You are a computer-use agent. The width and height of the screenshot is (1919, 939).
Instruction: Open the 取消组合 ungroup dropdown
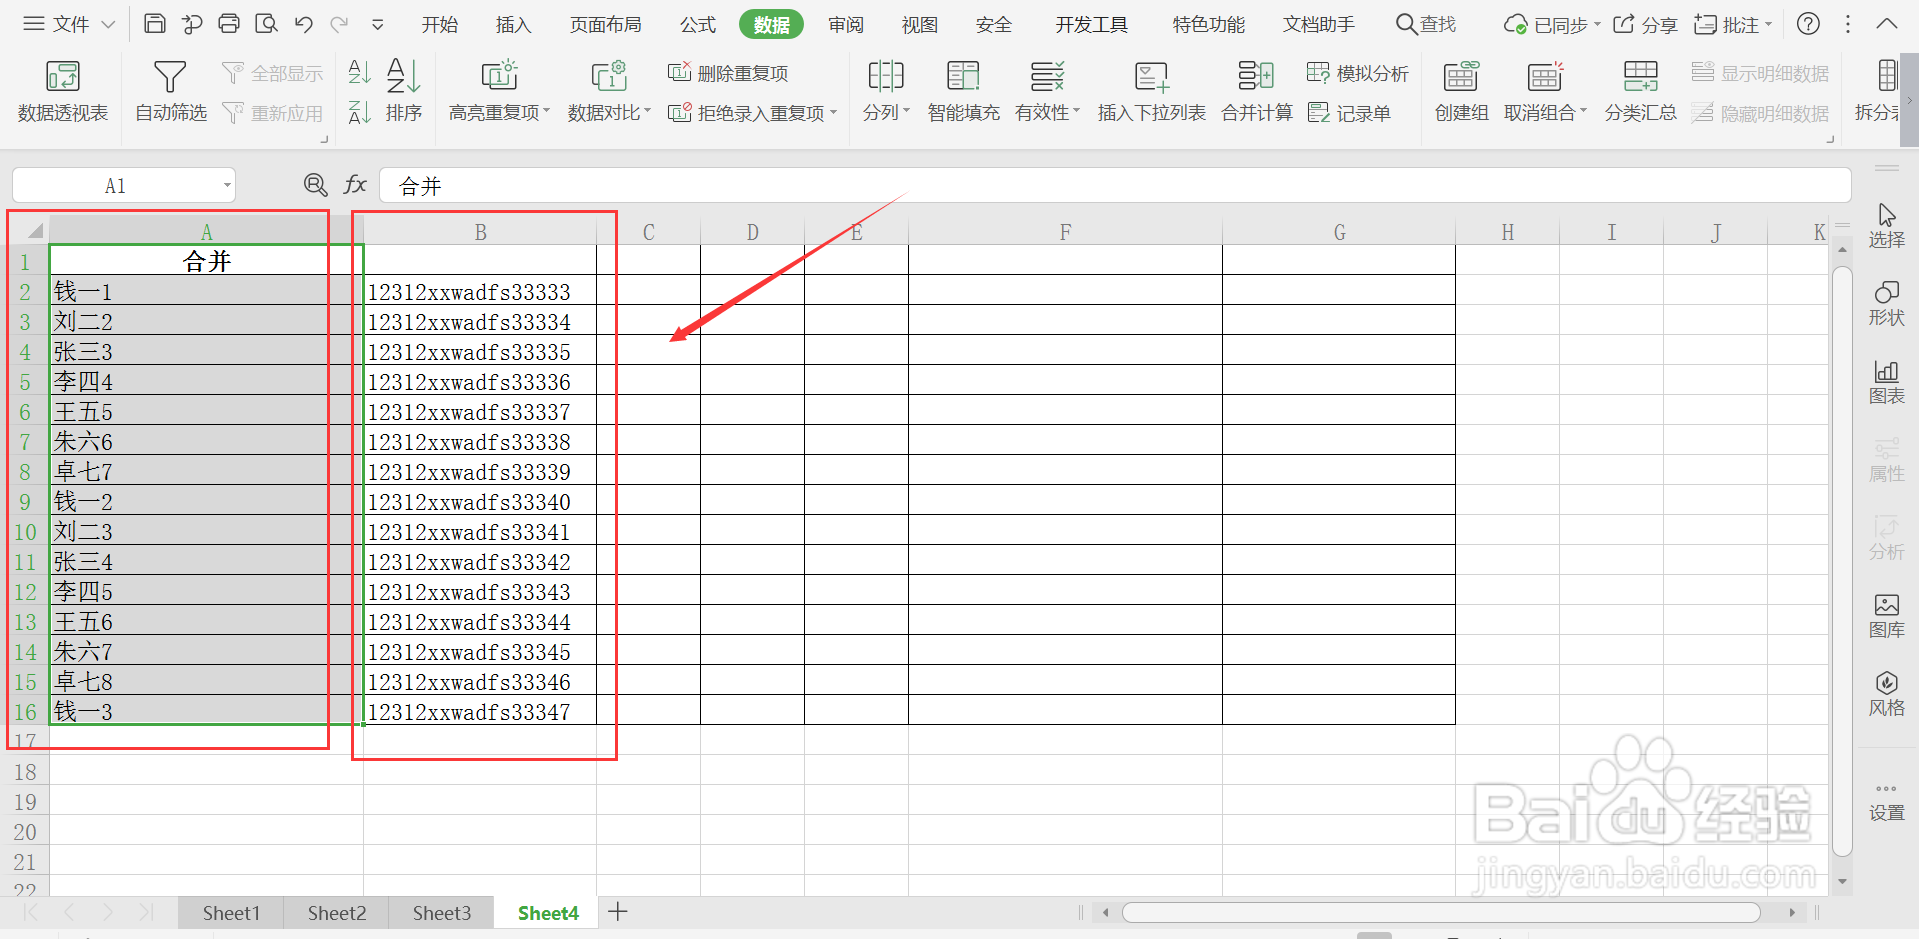pyautogui.click(x=1545, y=91)
